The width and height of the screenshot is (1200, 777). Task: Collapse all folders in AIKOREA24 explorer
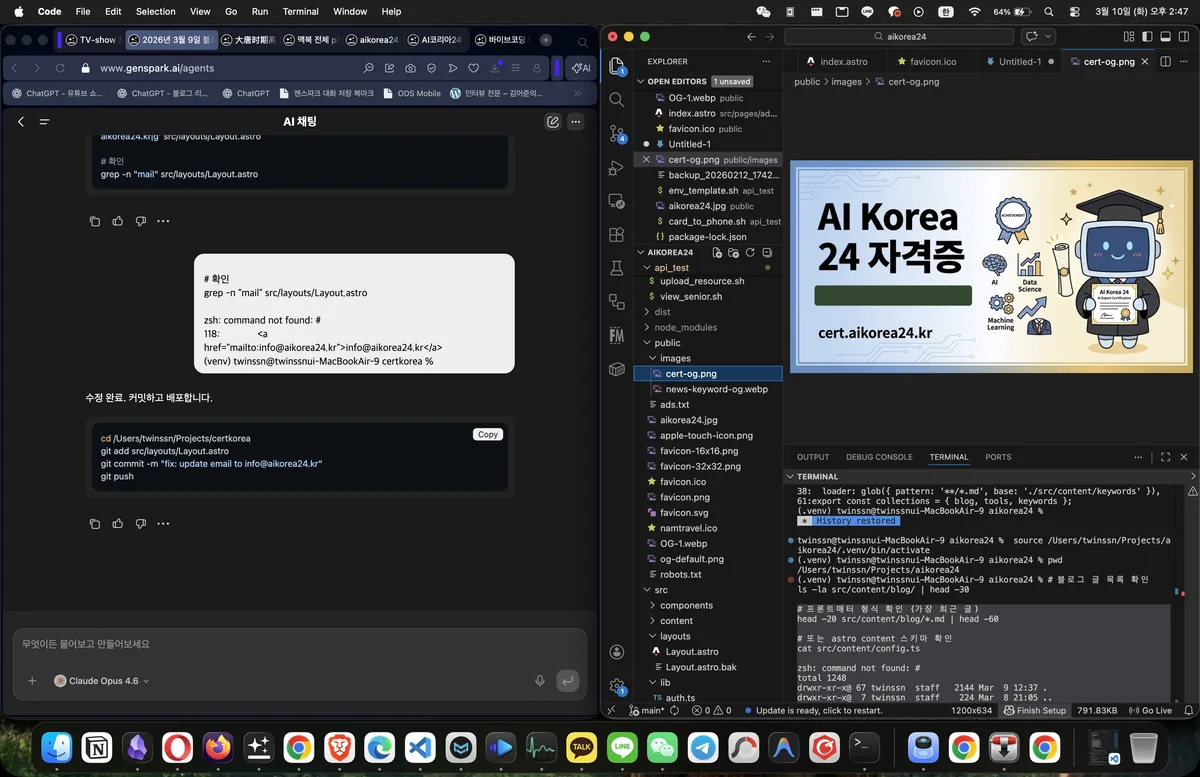pyautogui.click(x=767, y=252)
